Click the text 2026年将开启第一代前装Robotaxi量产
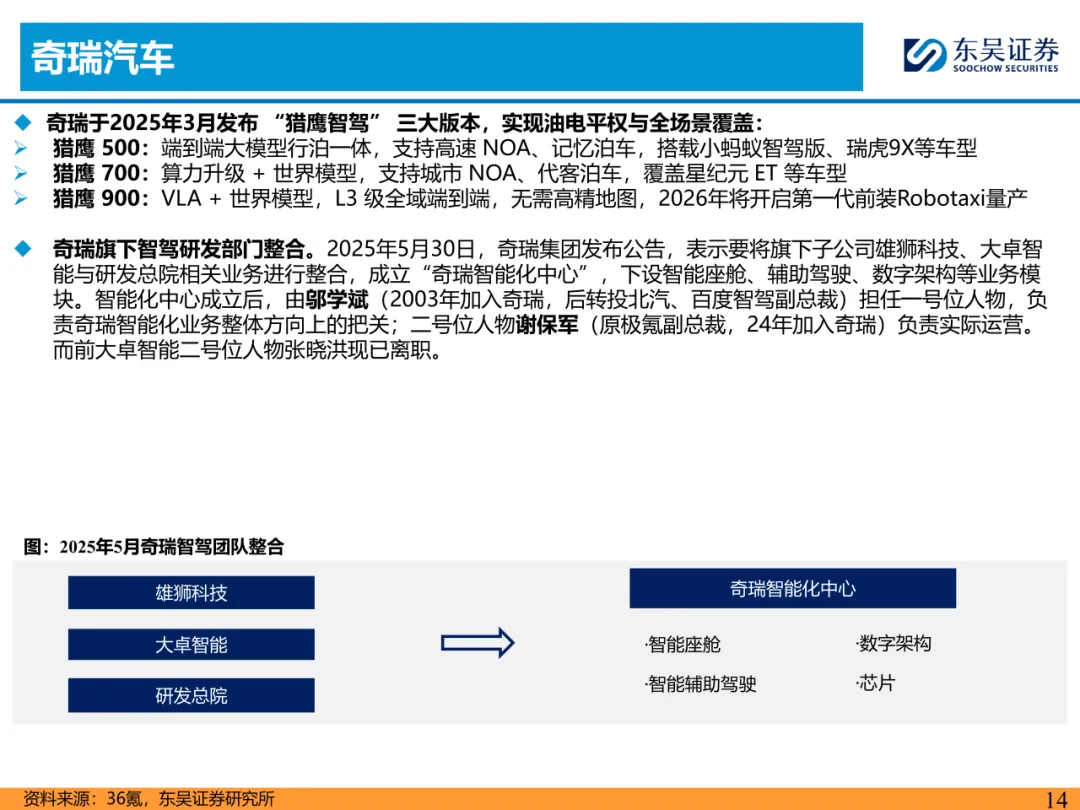Screen dimensions: 1080x810 tap(843, 198)
